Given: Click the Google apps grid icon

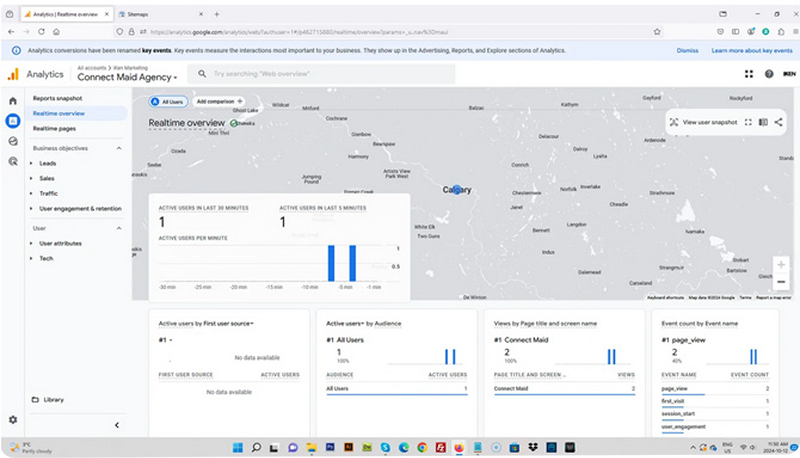Looking at the screenshot, I should pos(749,74).
